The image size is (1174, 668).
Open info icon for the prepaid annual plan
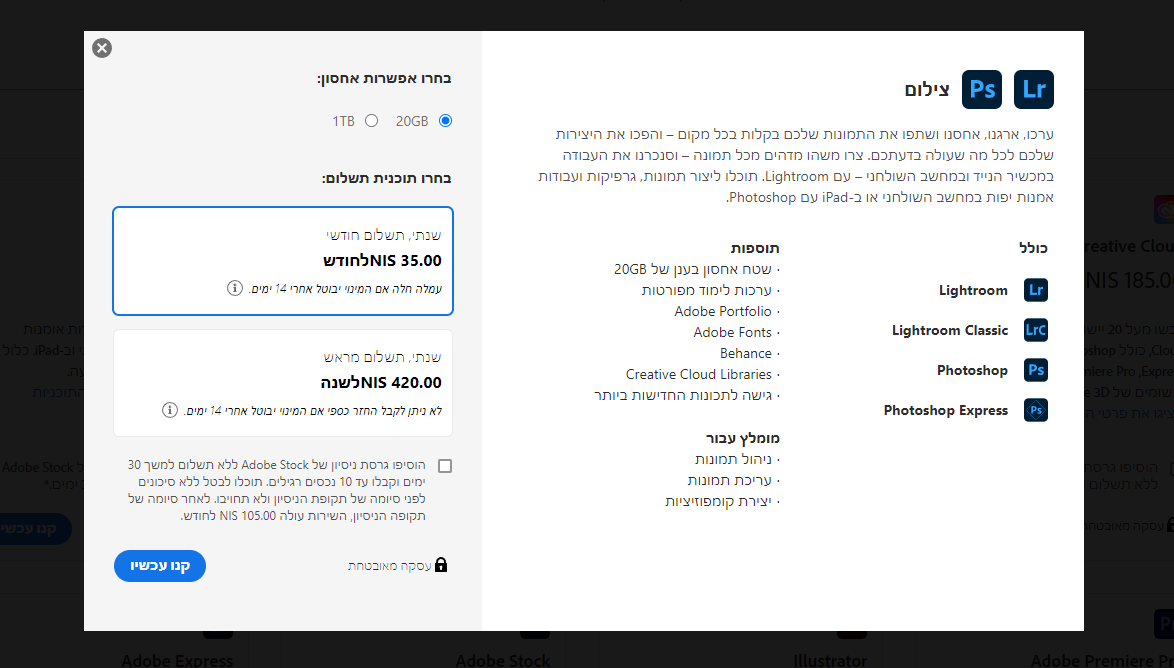[x=170, y=410]
